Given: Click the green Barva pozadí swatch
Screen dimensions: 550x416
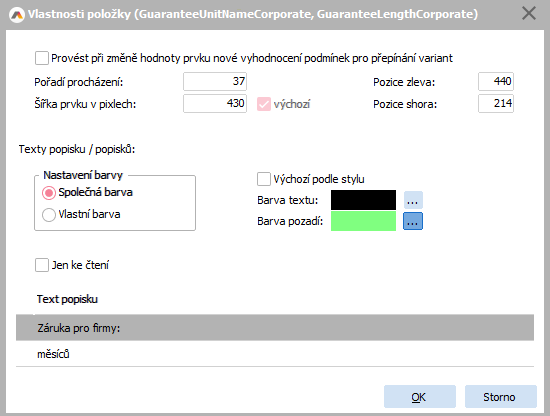Looking at the screenshot, I should click(363, 221).
